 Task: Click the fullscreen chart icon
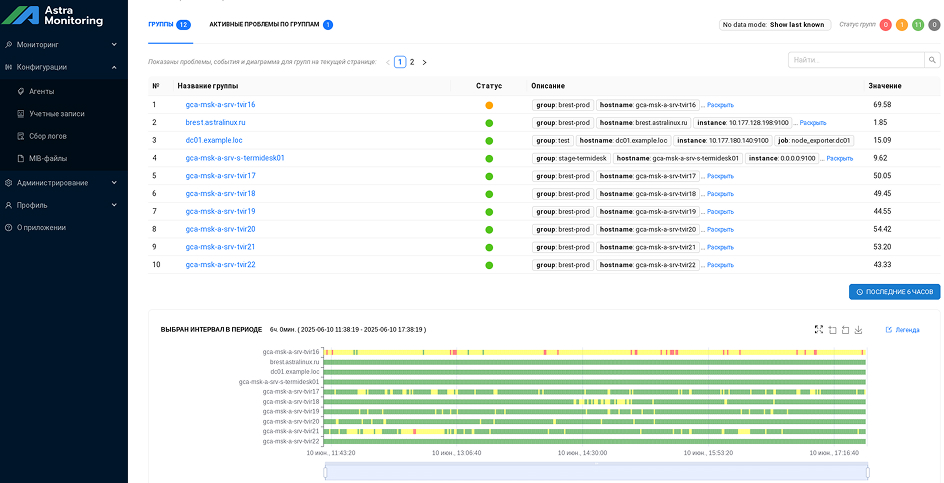(x=819, y=329)
